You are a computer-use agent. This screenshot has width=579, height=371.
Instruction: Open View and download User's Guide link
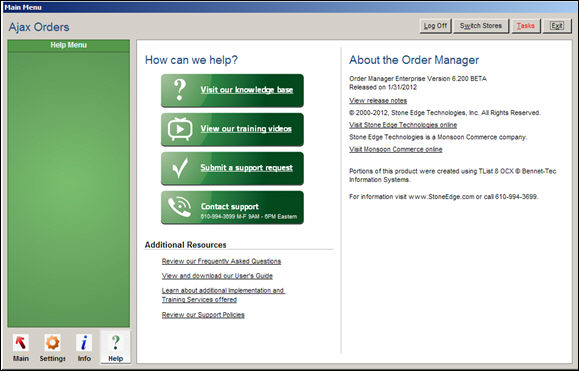click(217, 276)
